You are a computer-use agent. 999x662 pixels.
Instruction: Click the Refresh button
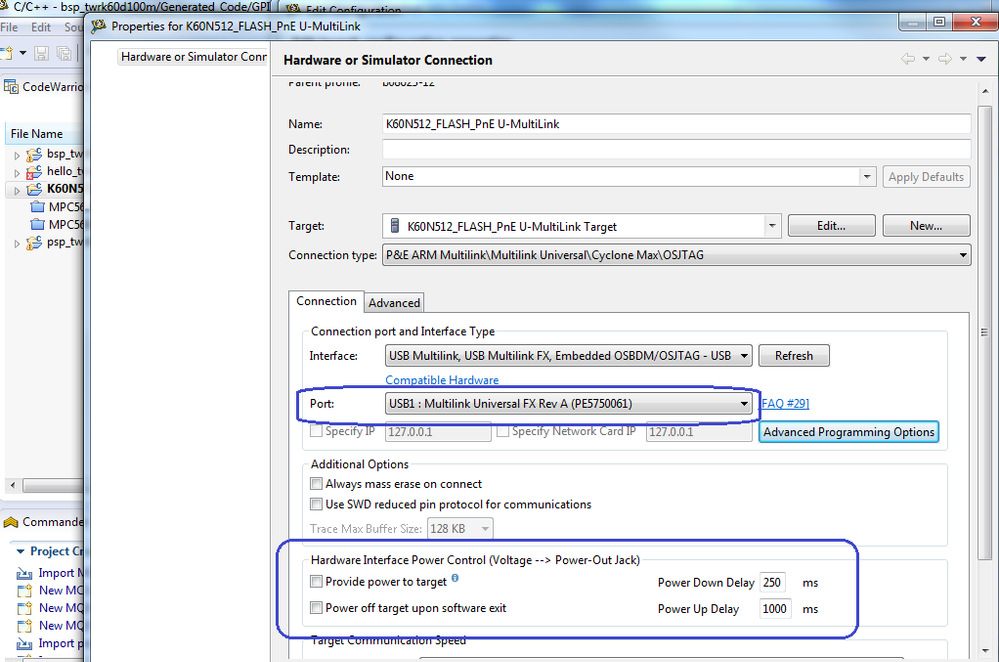tap(794, 356)
